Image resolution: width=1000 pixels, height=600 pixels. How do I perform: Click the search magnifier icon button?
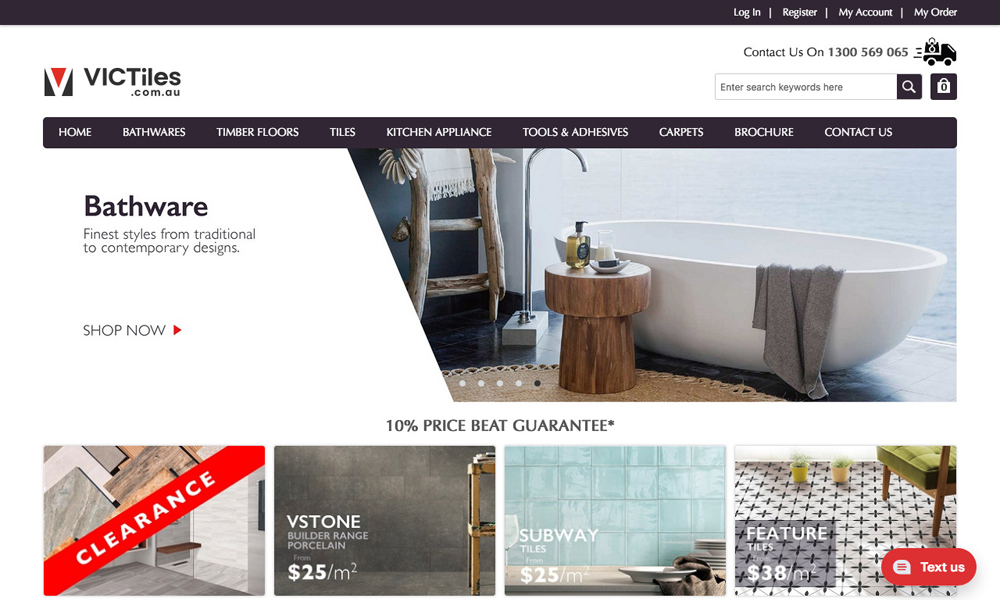pyautogui.click(x=909, y=87)
